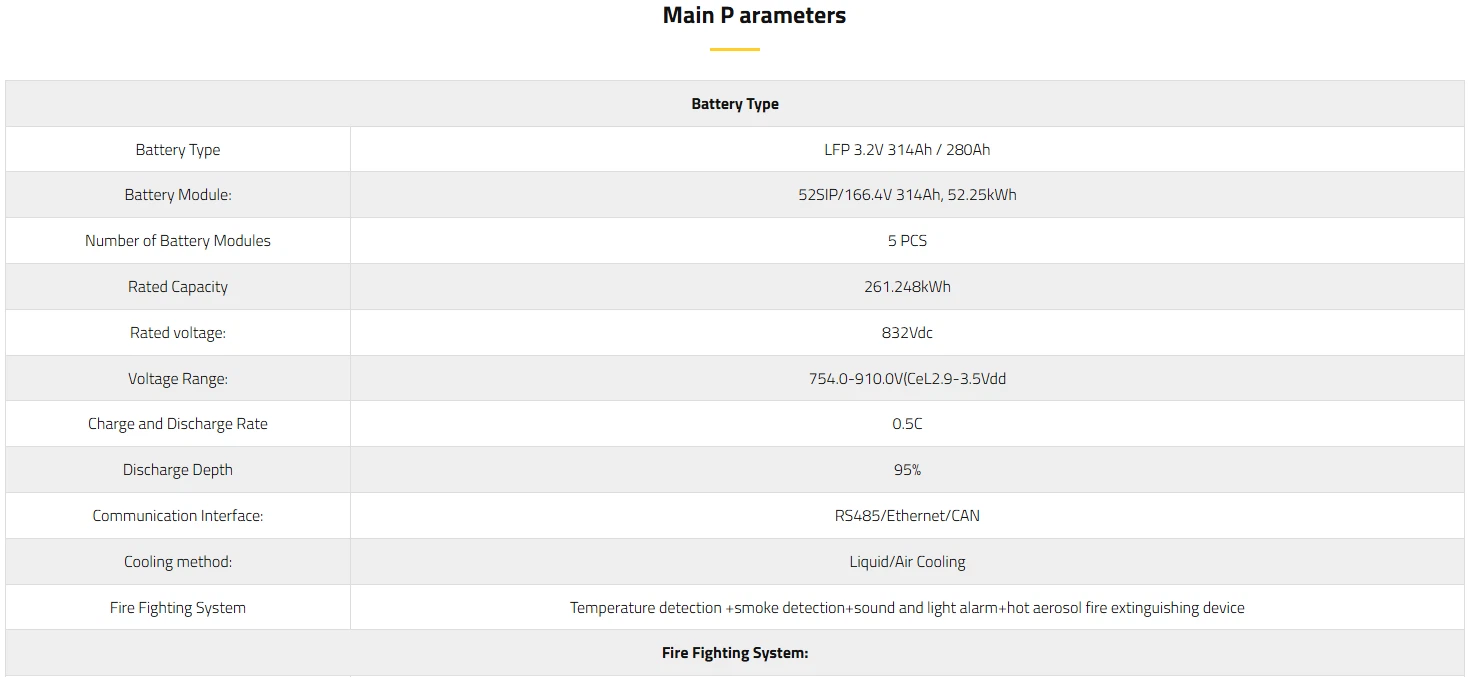
Task: Click the Number of Battery Modules label
Action: [178, 241]
